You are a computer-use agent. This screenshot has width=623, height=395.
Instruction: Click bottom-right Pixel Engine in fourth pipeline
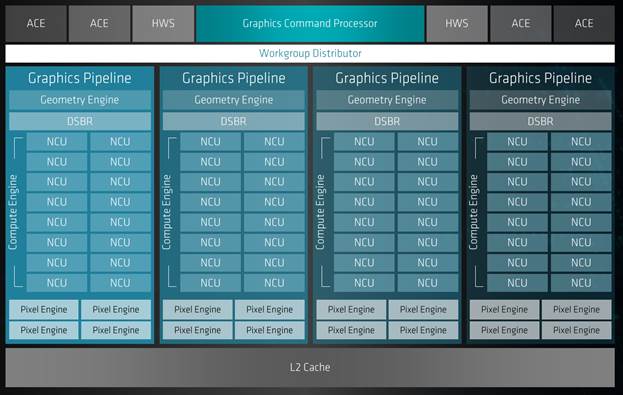(x=576, y=330)
